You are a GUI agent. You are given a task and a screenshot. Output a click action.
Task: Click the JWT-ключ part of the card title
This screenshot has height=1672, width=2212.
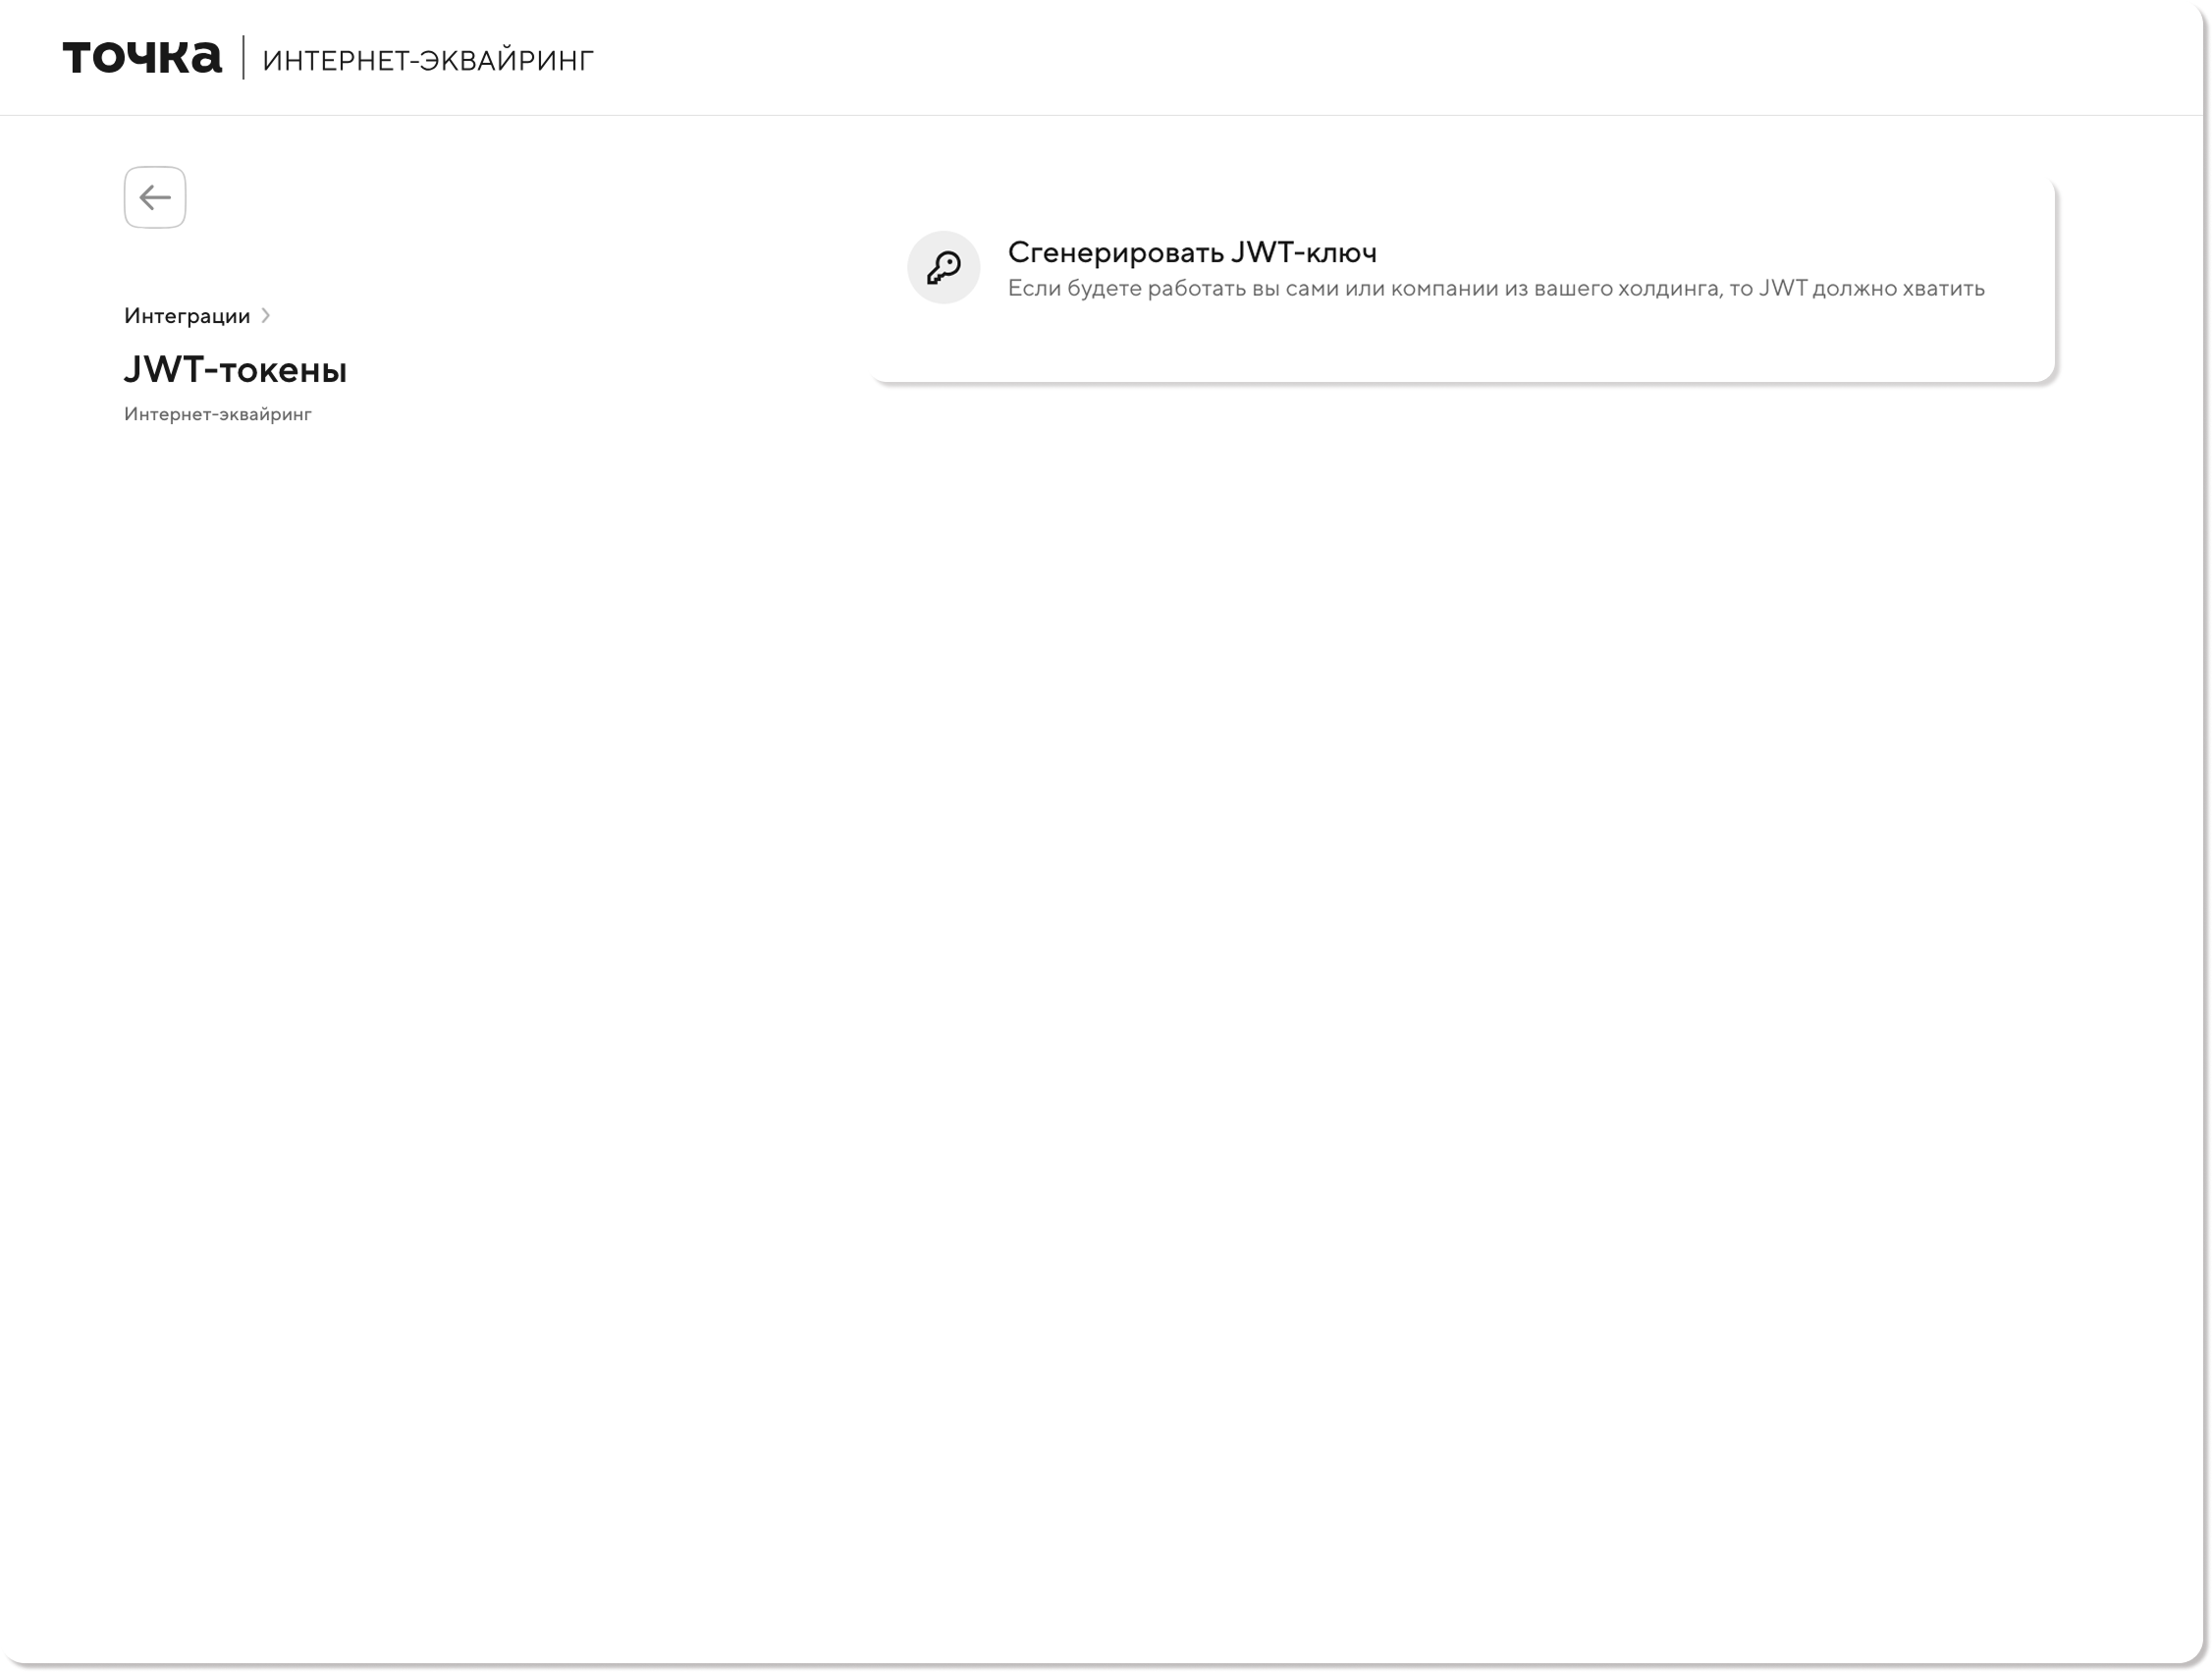(1303, 252)
